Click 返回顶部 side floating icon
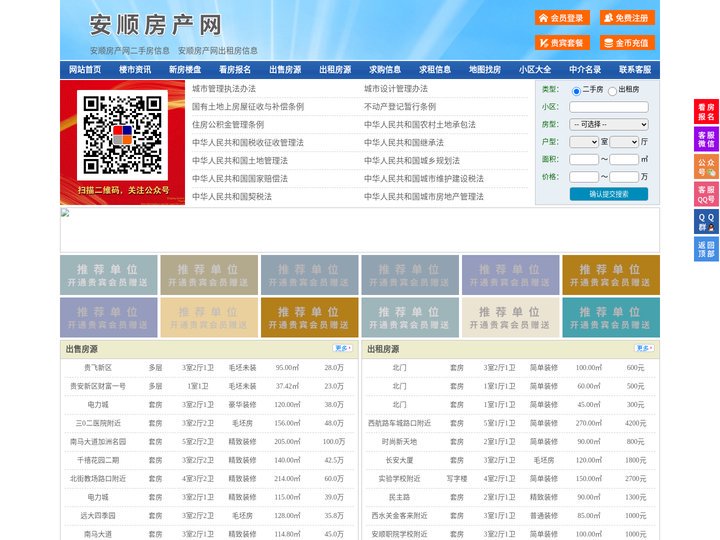The width and height of the screenshot is (720, 540). click(706, 249)
